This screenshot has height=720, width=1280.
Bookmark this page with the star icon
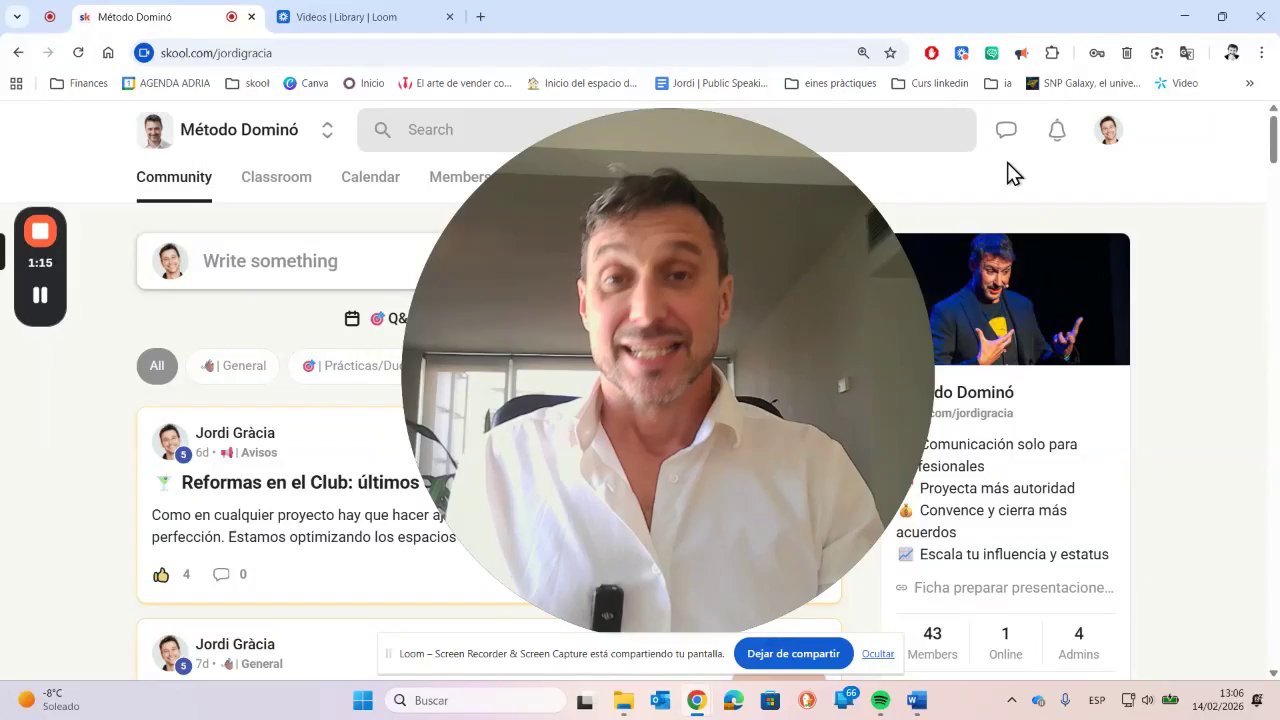890,53
